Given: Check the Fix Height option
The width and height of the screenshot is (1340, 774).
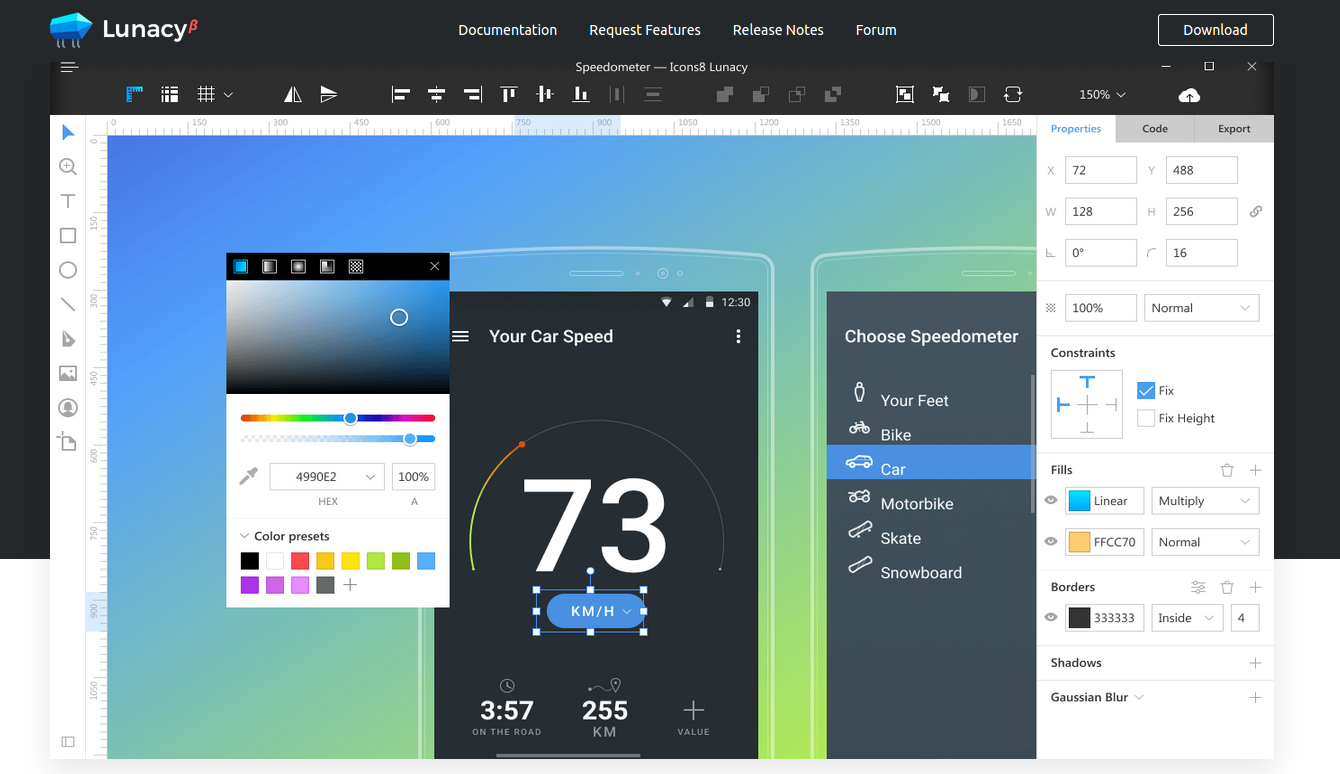Looking at the screenshot, I should (1145, 418).
